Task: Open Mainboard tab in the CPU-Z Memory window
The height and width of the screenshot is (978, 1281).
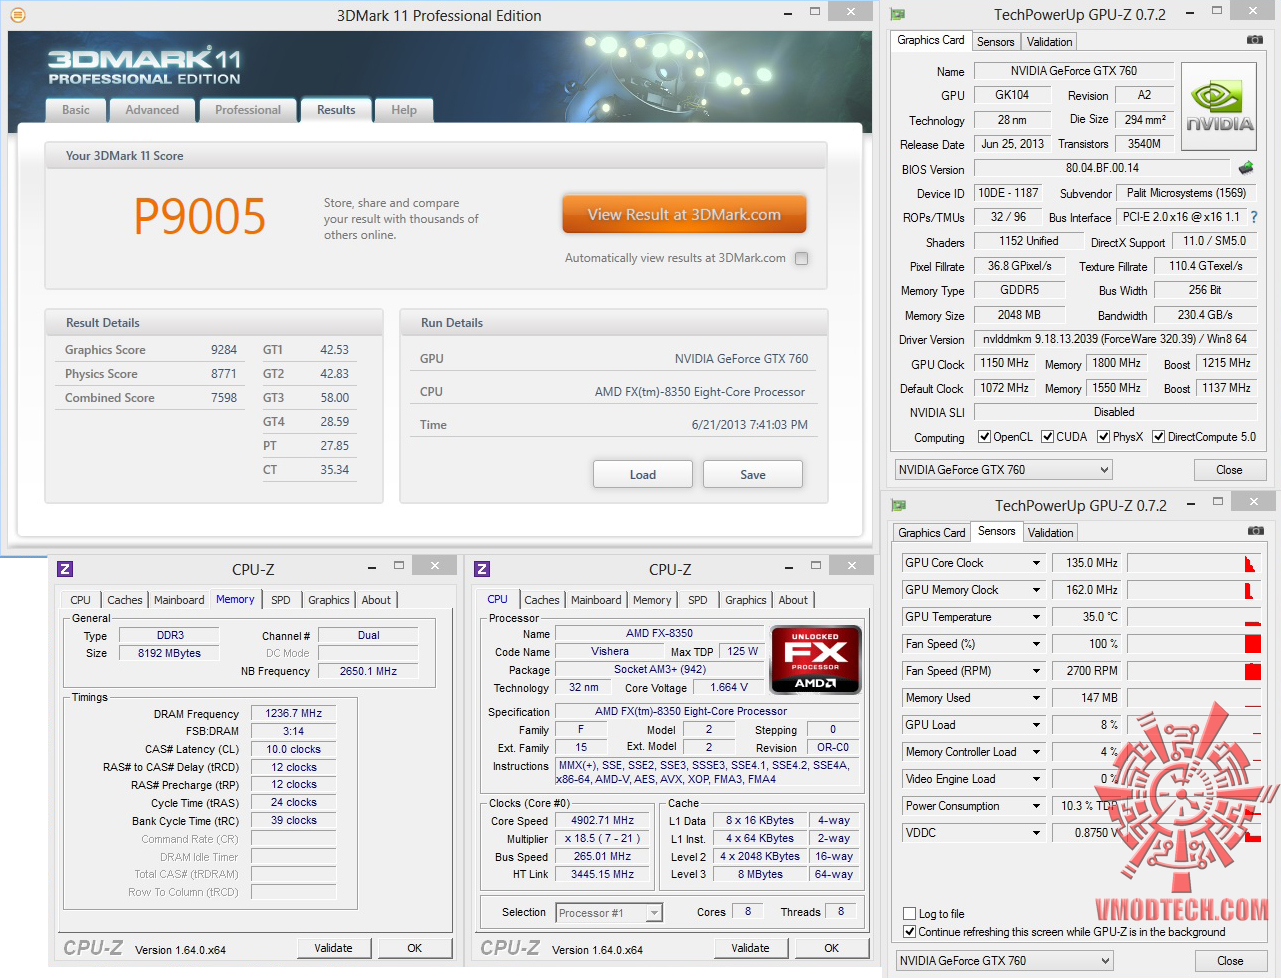Action: (x=179, y=600)
